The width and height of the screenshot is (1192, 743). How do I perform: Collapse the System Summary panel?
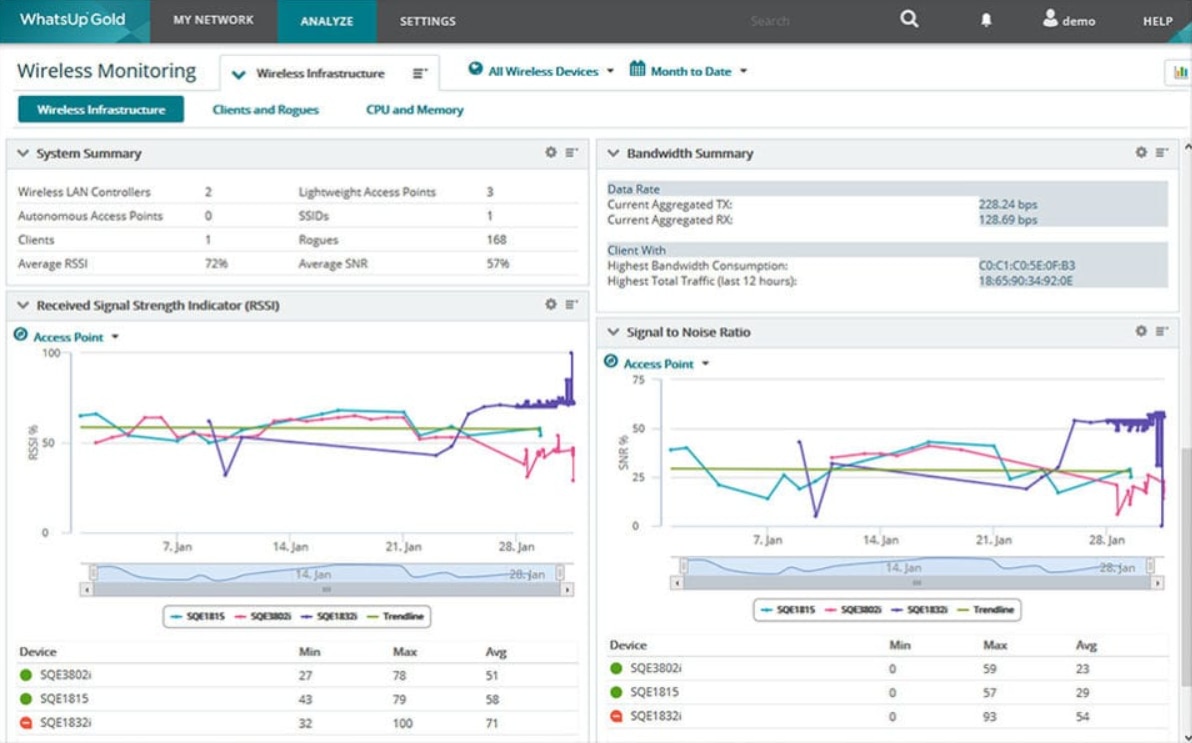coord(22,153)
